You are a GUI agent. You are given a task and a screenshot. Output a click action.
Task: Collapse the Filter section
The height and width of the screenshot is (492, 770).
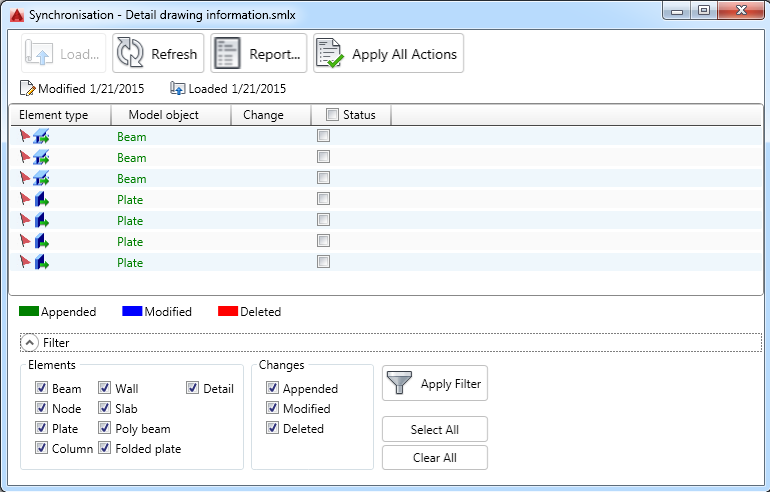[29, 343]
